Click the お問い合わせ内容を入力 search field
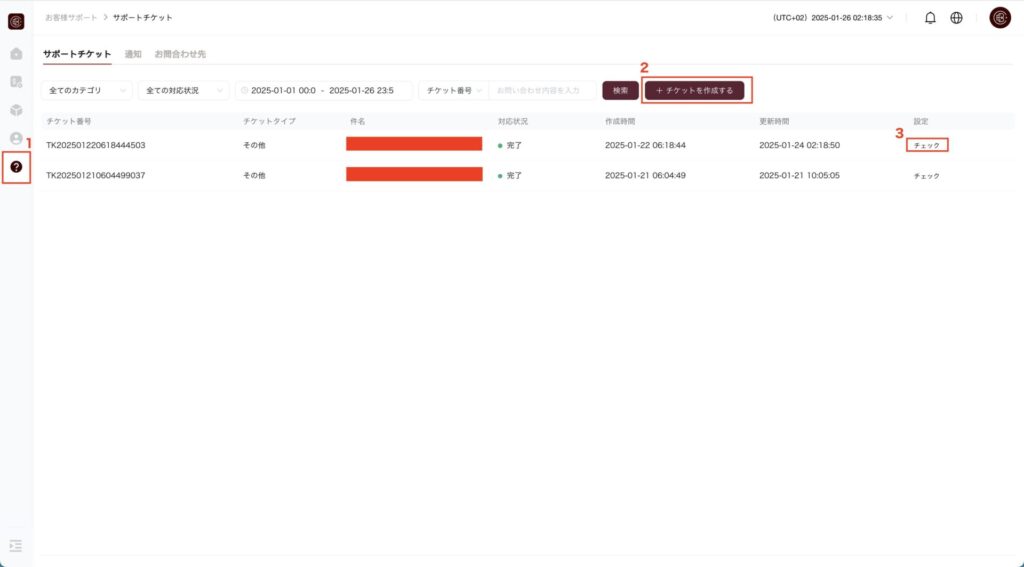 [x=542, y=91]
